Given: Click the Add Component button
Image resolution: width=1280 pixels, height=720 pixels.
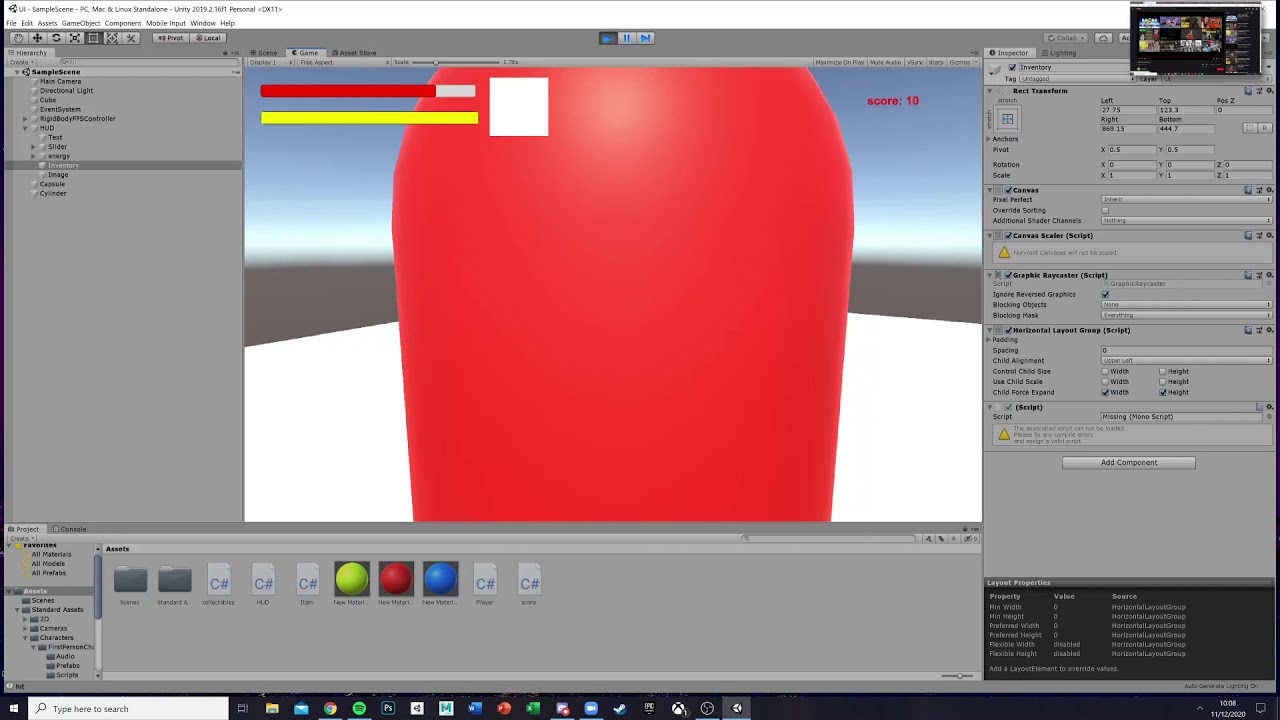Looking at the screenshot, I should point(1128,462).
